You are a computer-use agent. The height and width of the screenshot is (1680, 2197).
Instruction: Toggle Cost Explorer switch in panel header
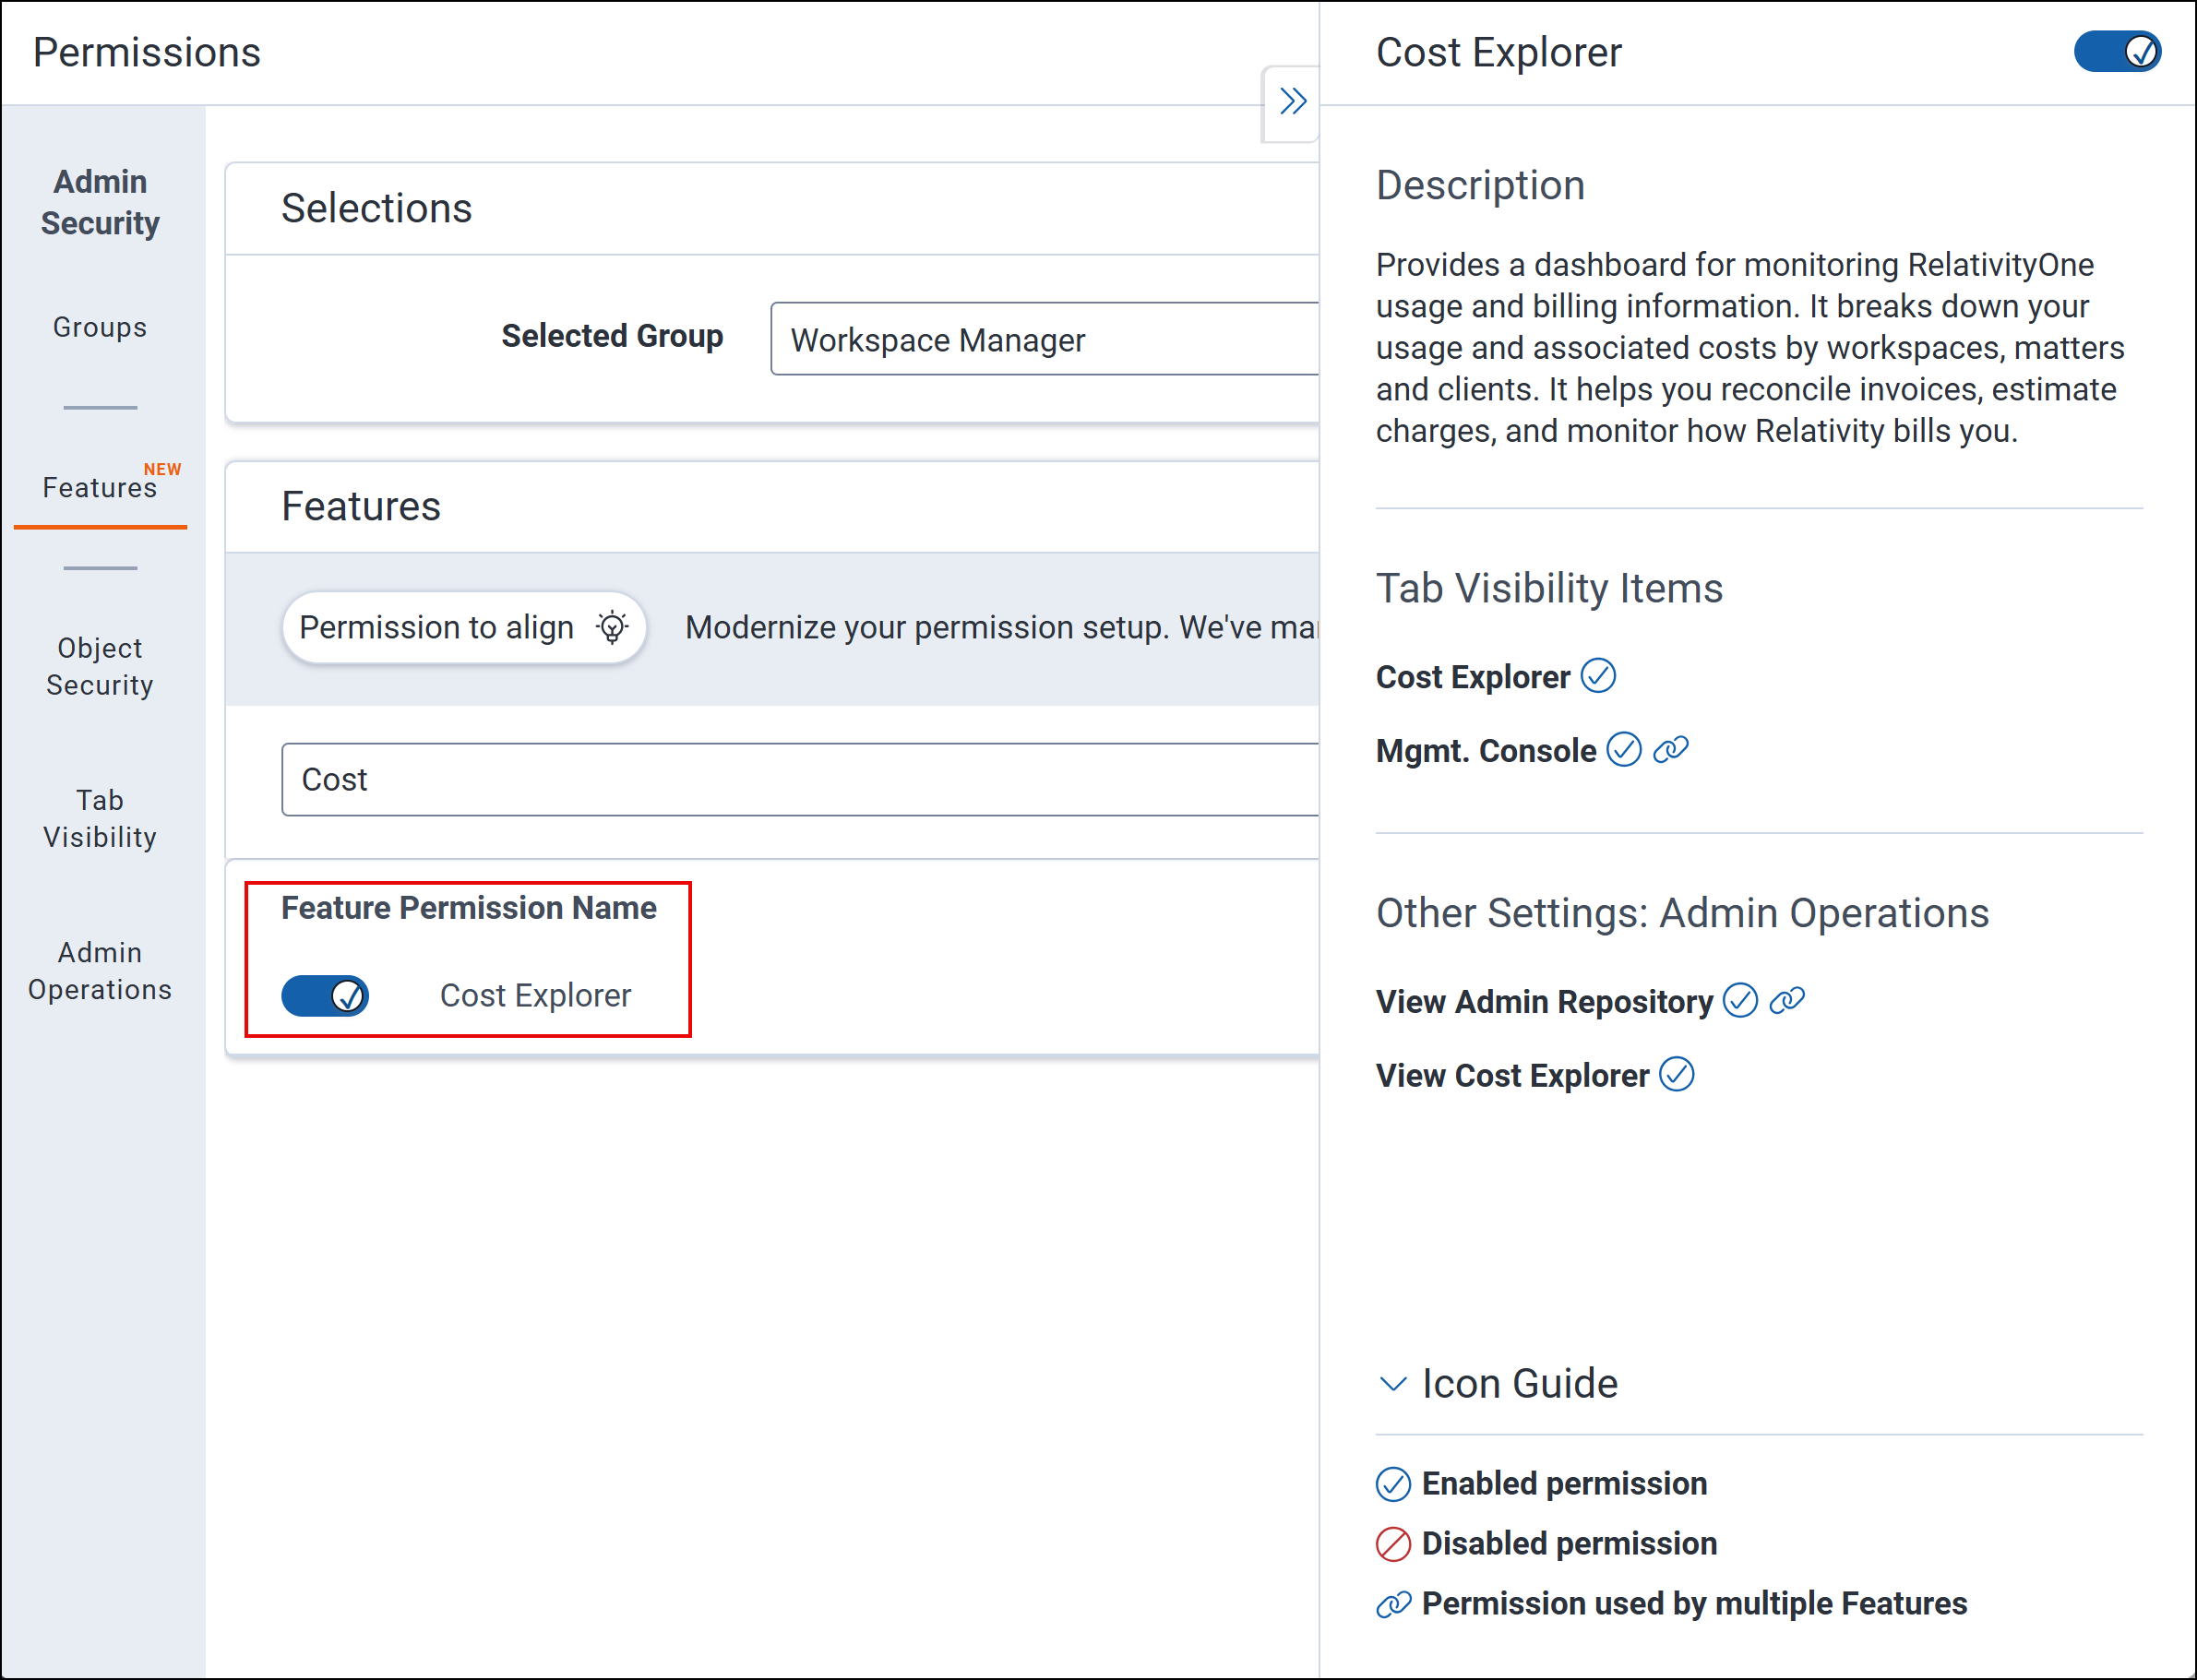pos(2117,52)
